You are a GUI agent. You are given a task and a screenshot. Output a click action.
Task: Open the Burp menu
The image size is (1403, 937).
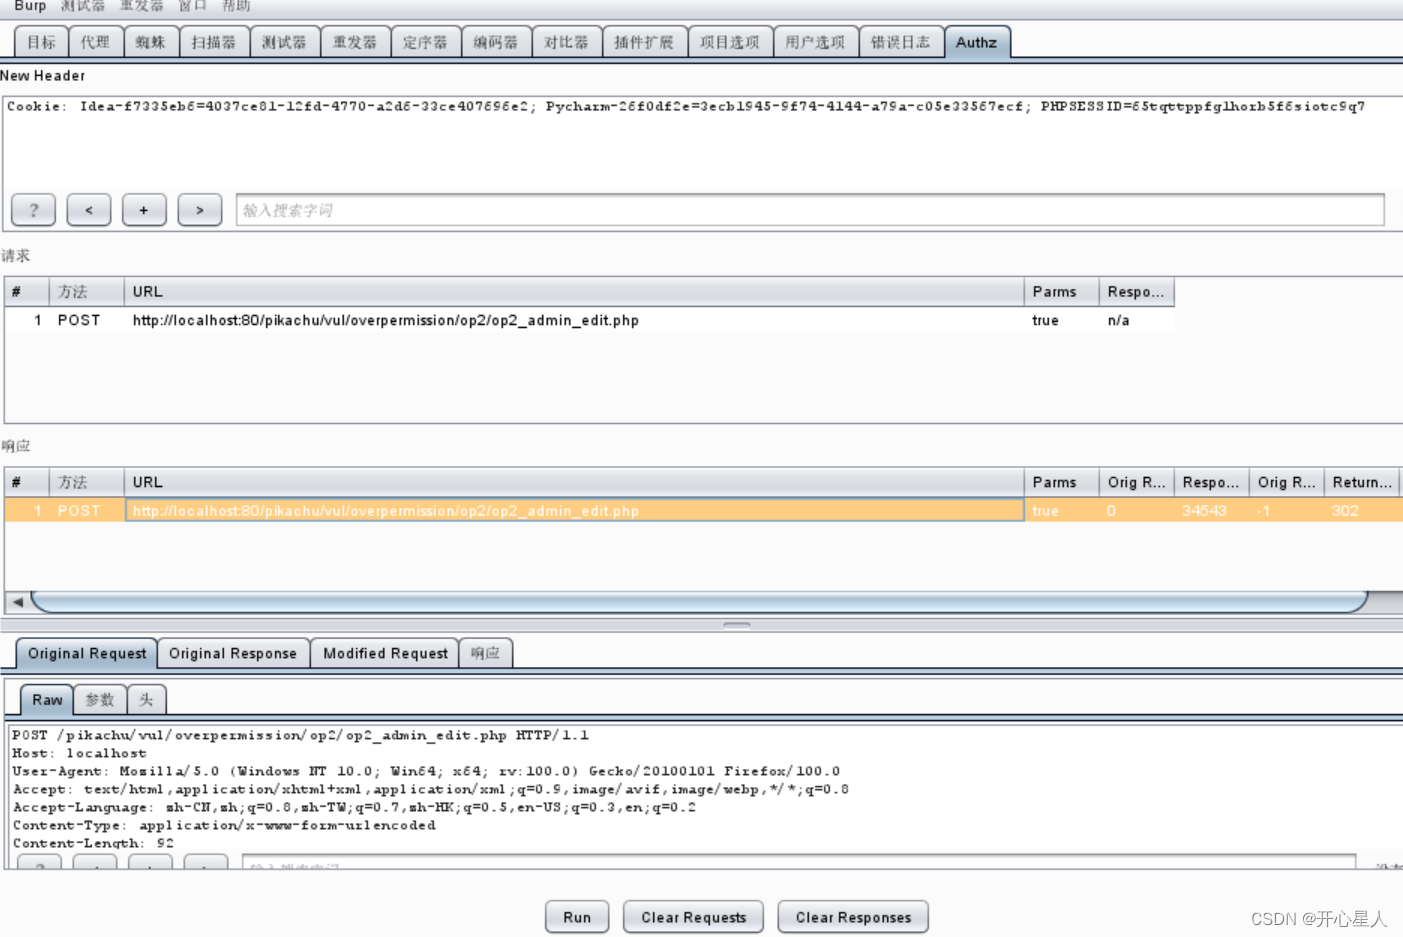(x=30, y=6)
